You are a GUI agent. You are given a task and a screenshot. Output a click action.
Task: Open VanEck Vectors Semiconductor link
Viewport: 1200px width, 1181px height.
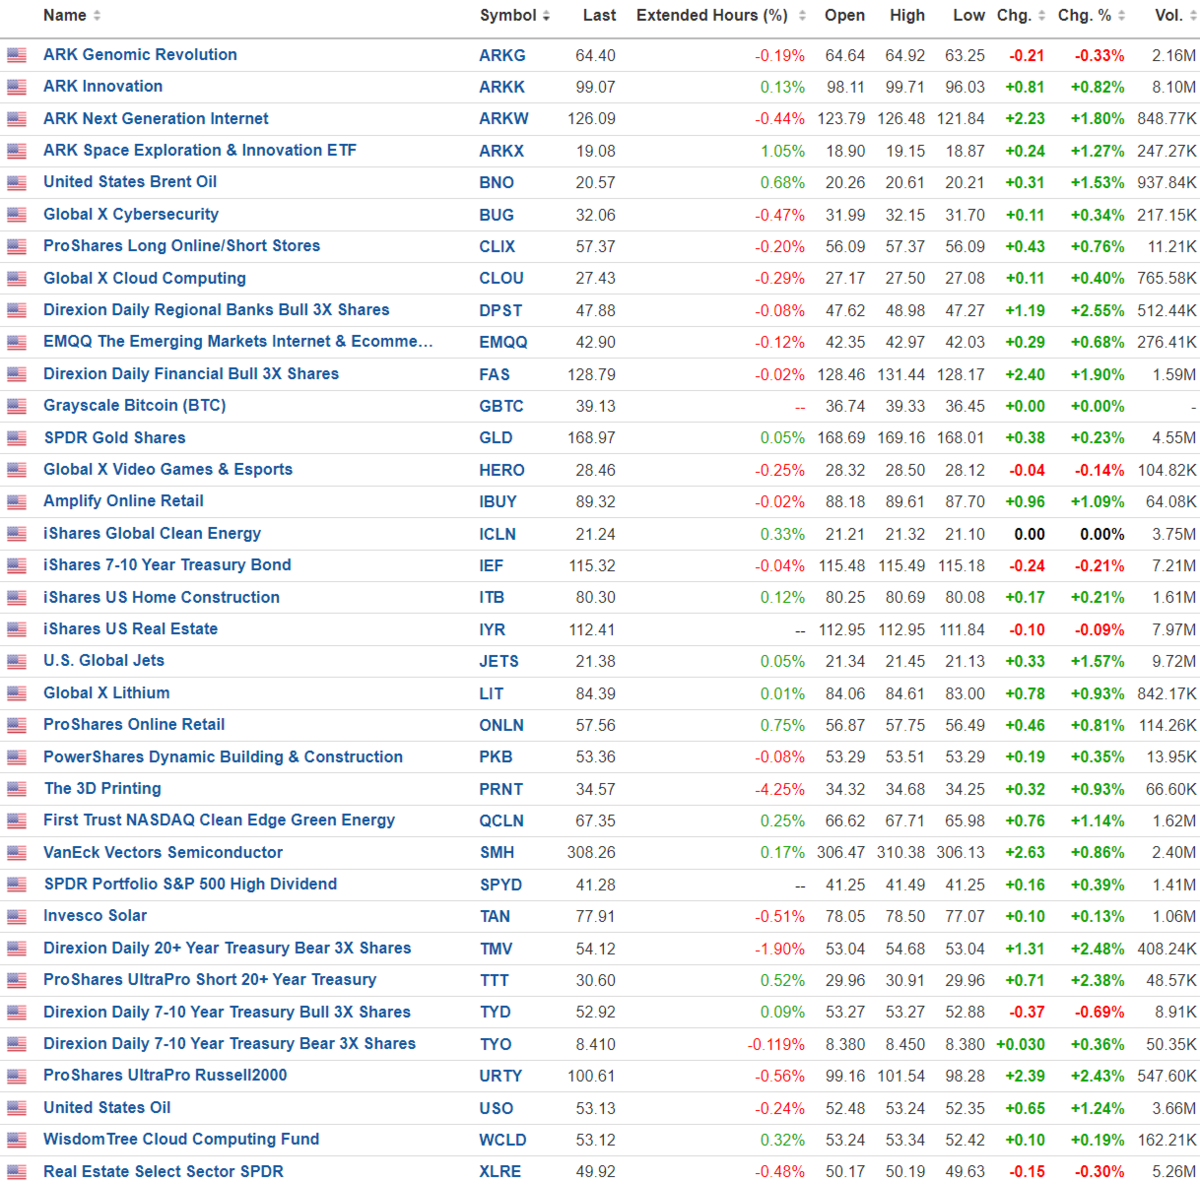click(163, 853)
